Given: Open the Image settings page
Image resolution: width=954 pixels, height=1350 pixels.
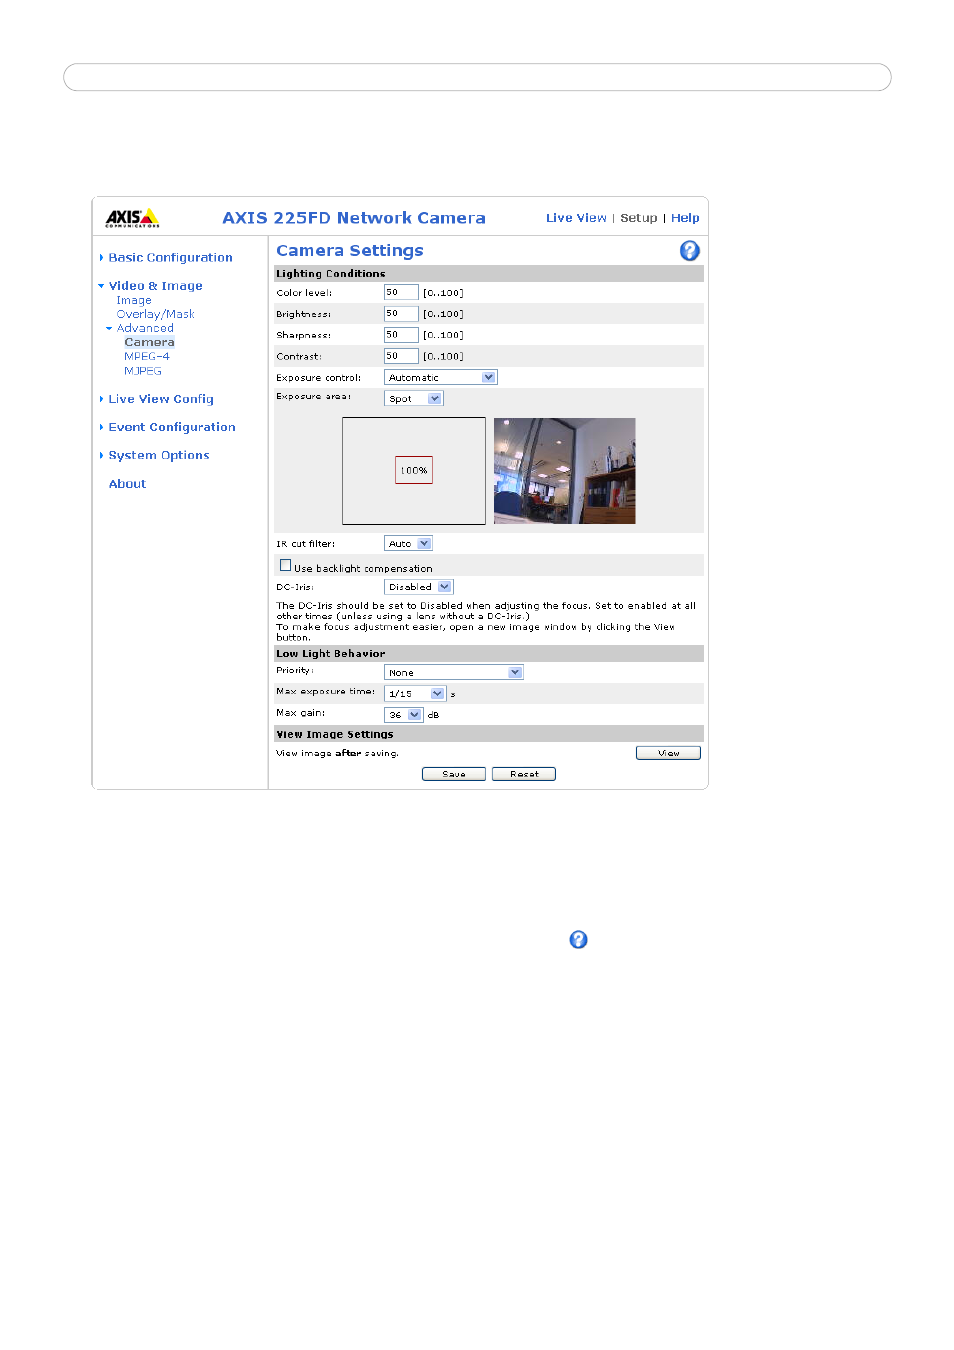Looking at the screenshot, I should point(134,300).
